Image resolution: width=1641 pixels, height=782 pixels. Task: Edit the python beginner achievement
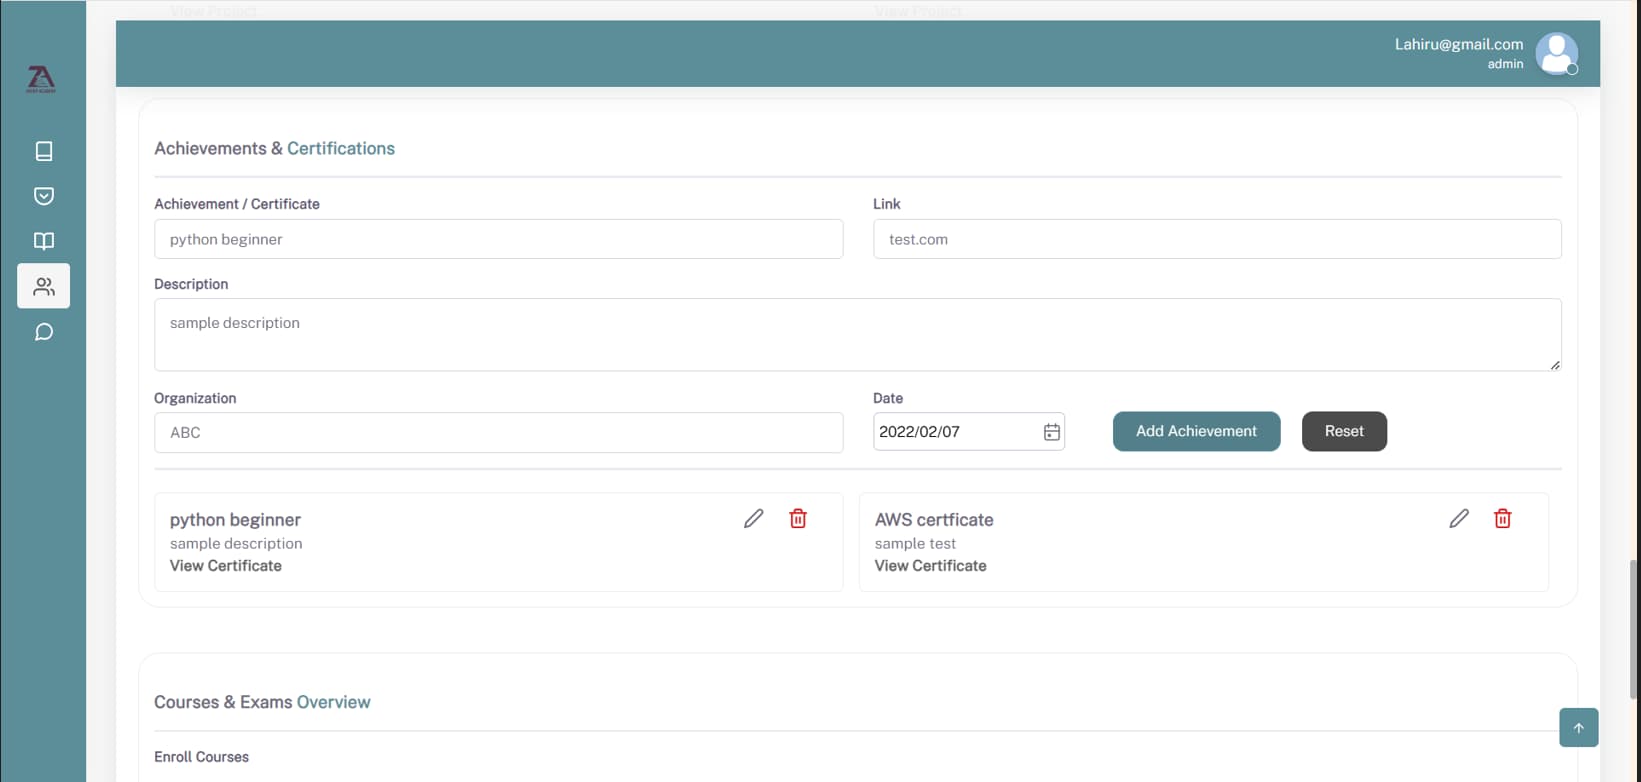[x=754, y=518]
